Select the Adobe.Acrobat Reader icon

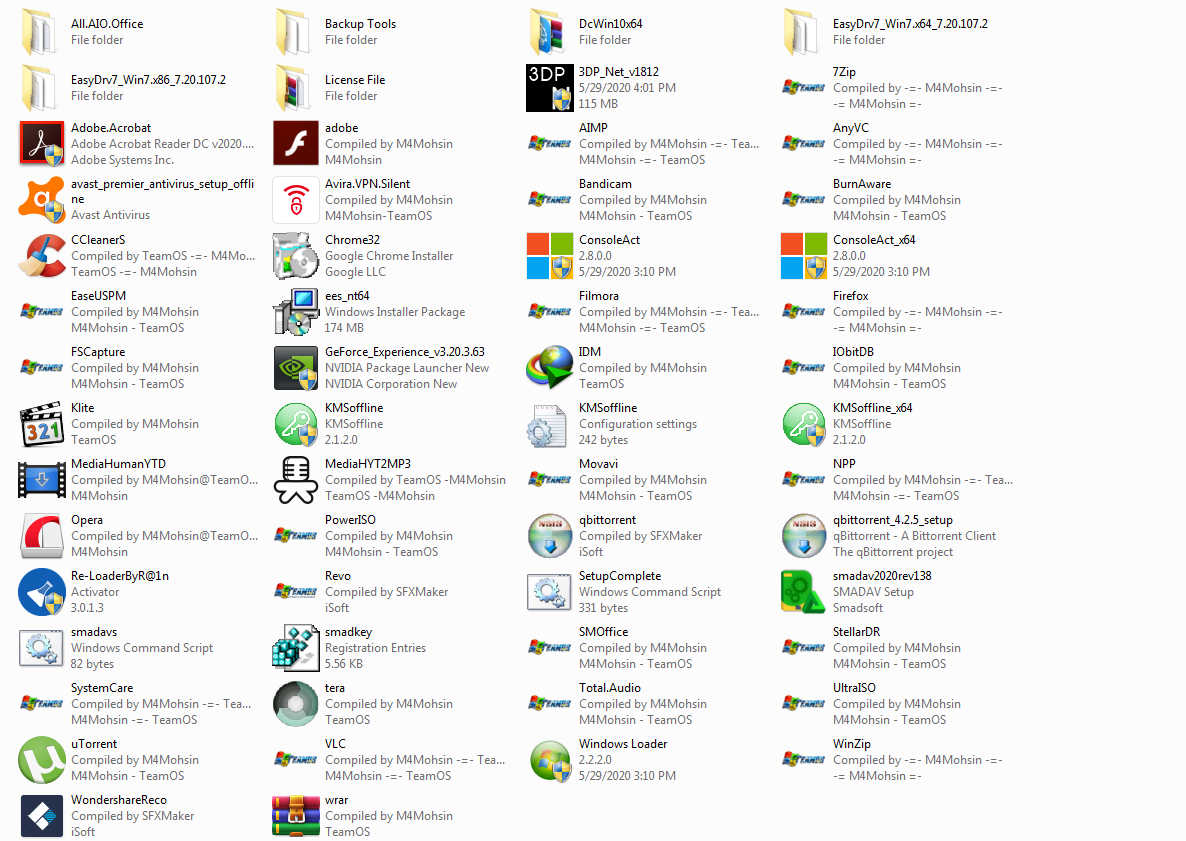pyautogui.click(x=42, y=144)
